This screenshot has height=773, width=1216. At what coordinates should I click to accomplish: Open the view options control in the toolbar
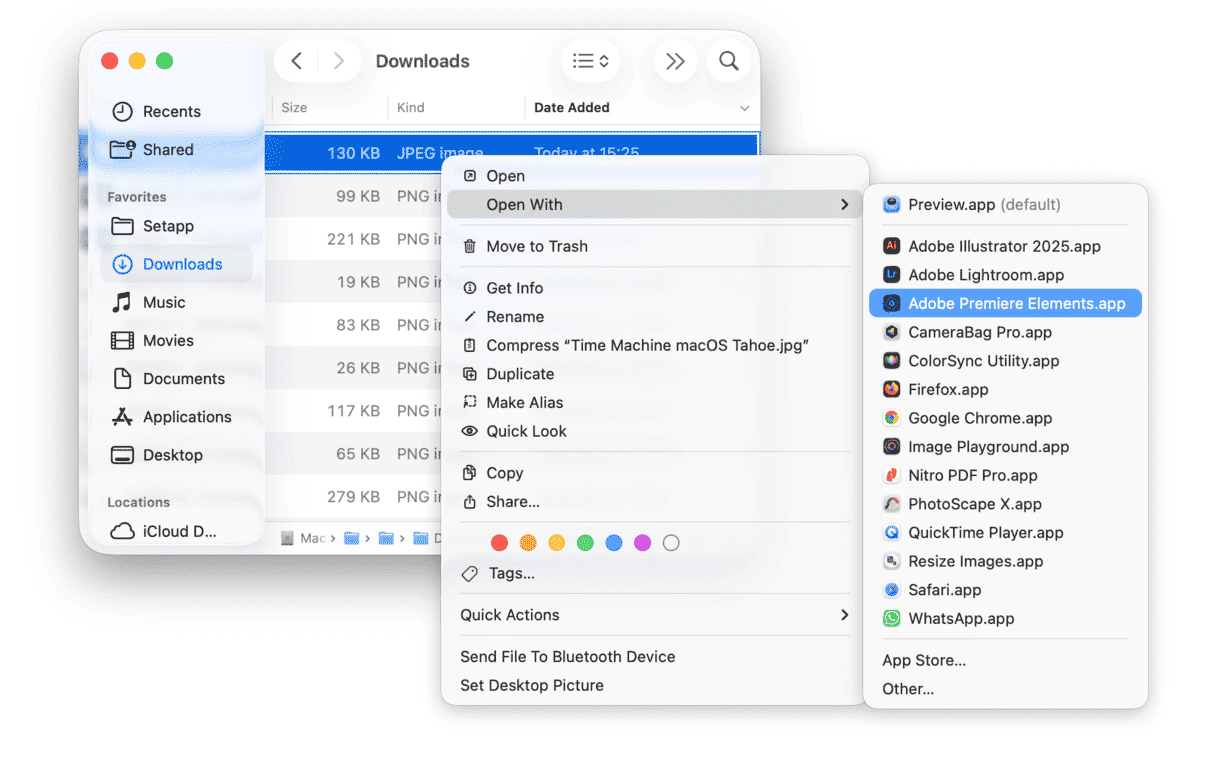point(590,61)
